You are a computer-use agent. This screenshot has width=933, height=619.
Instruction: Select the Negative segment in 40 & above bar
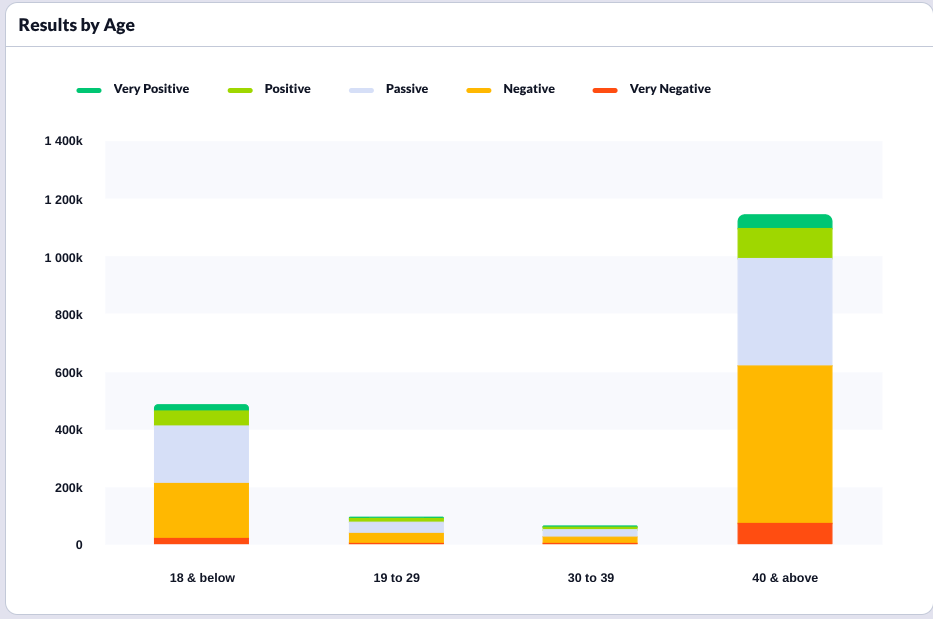[x=785, y=443]
